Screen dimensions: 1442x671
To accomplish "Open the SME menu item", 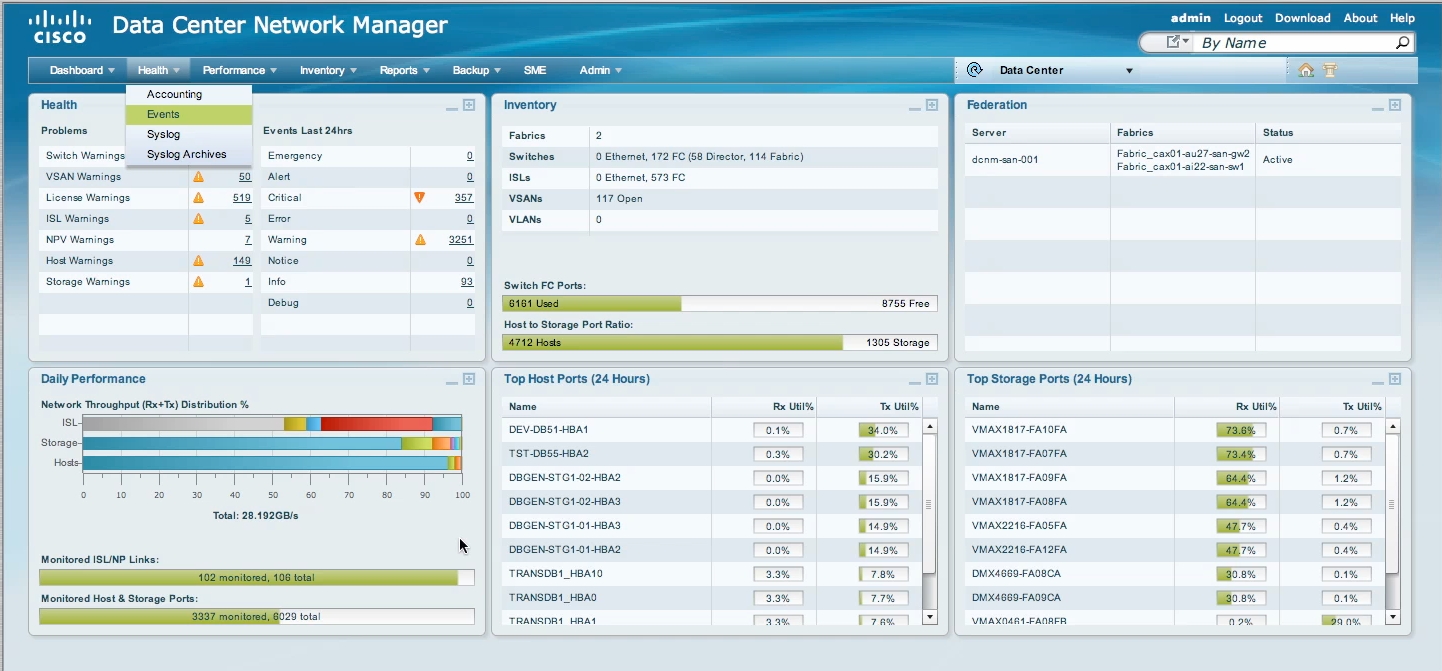I will [535, 70].
